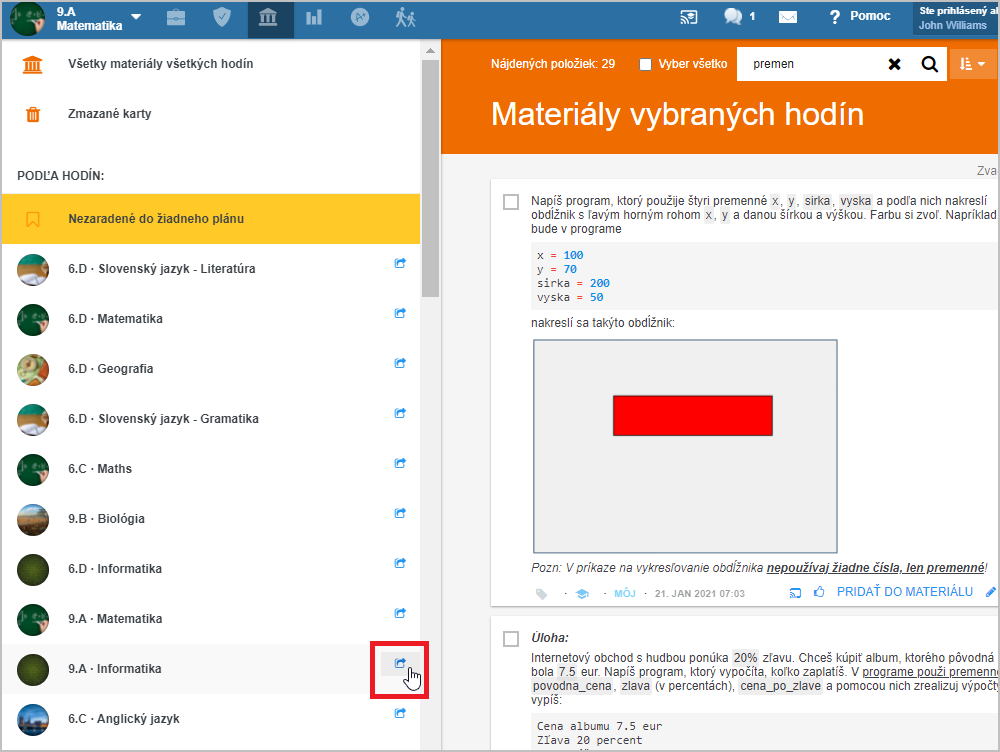Image resolution: width=1000 pixels, height=752 pixels.
Task: Open 6.D Geografia lesson row
Action: pyautogui.click(x=211, y=369)
